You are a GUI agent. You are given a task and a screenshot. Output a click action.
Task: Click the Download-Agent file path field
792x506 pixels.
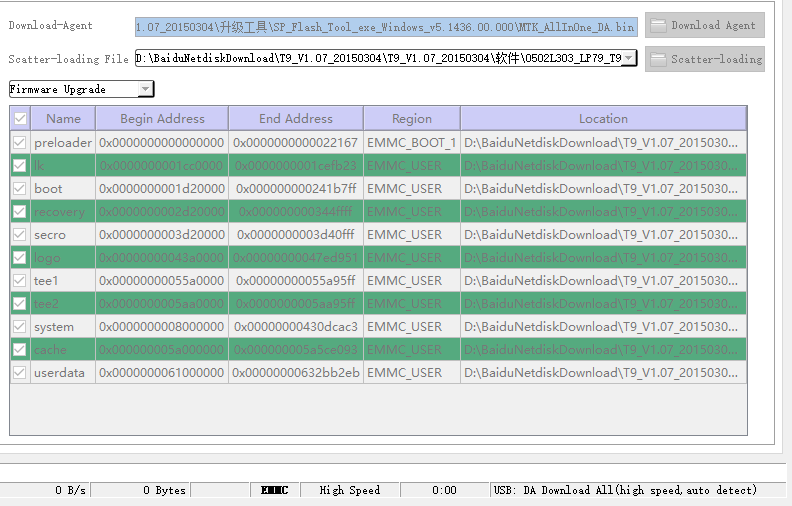(385, 25)
